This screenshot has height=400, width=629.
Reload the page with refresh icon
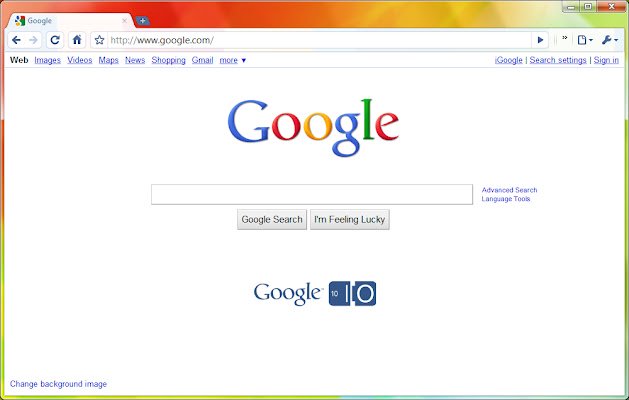(x=55, y=40)
